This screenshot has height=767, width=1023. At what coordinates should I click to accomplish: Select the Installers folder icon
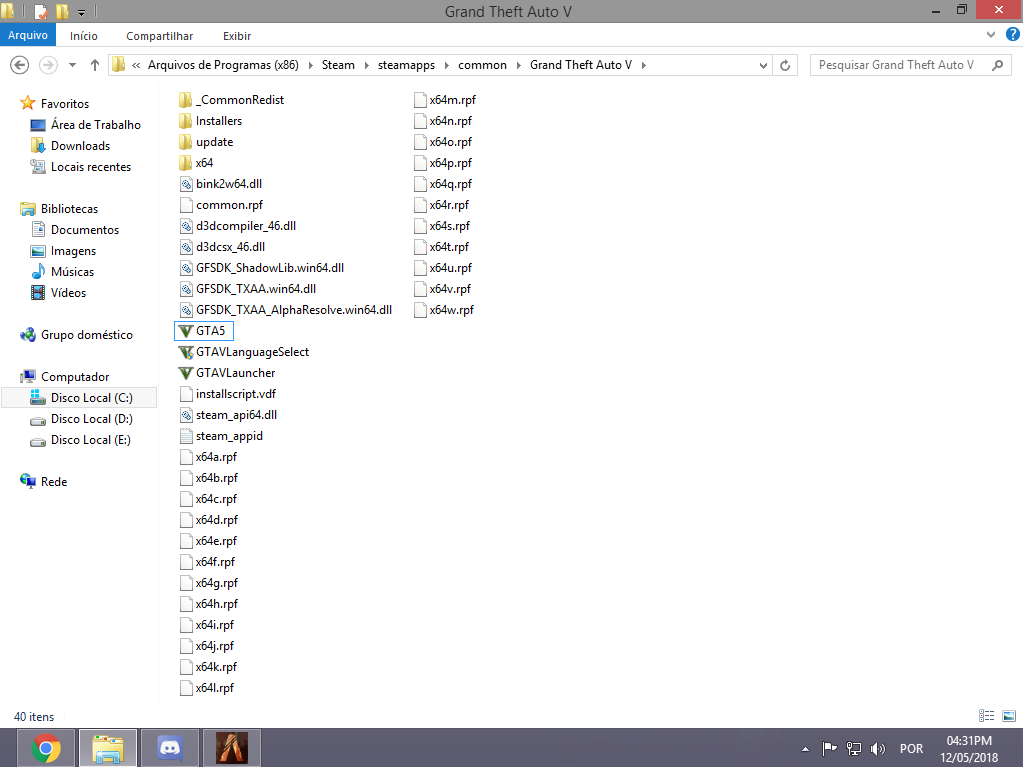(x=186, y=121)
